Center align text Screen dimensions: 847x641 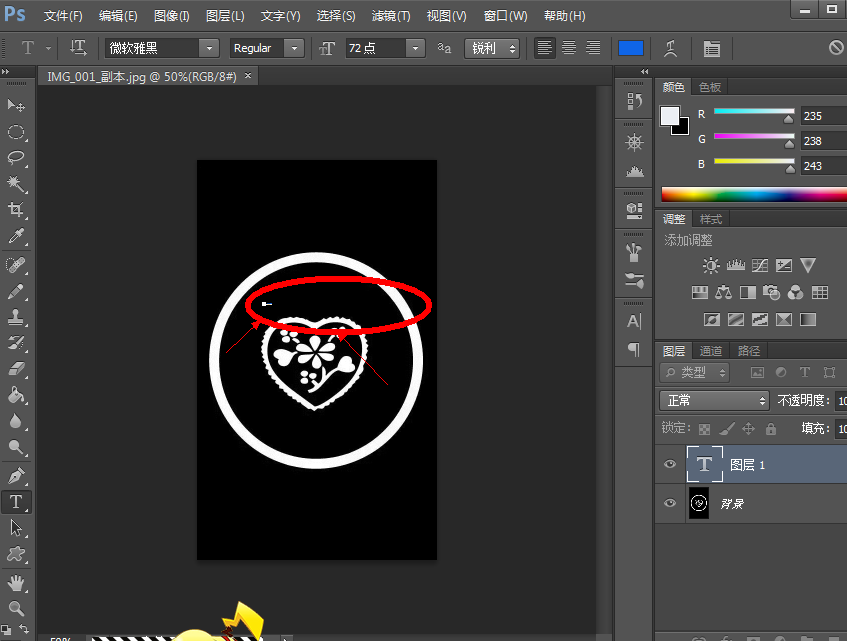click(569, 48)
